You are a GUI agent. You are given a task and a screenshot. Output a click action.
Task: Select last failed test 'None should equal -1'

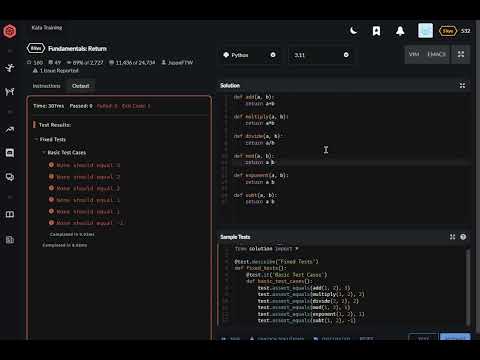[x=86, y=223]
